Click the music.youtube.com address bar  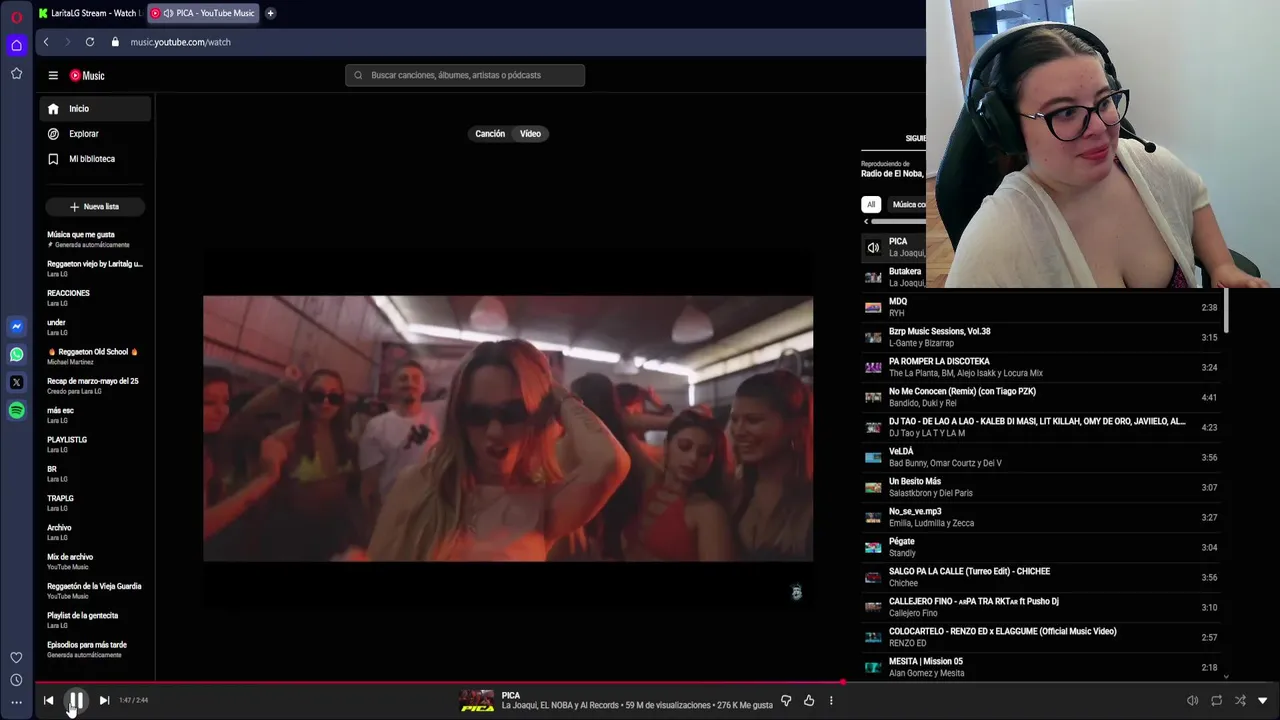coord(180,42)
